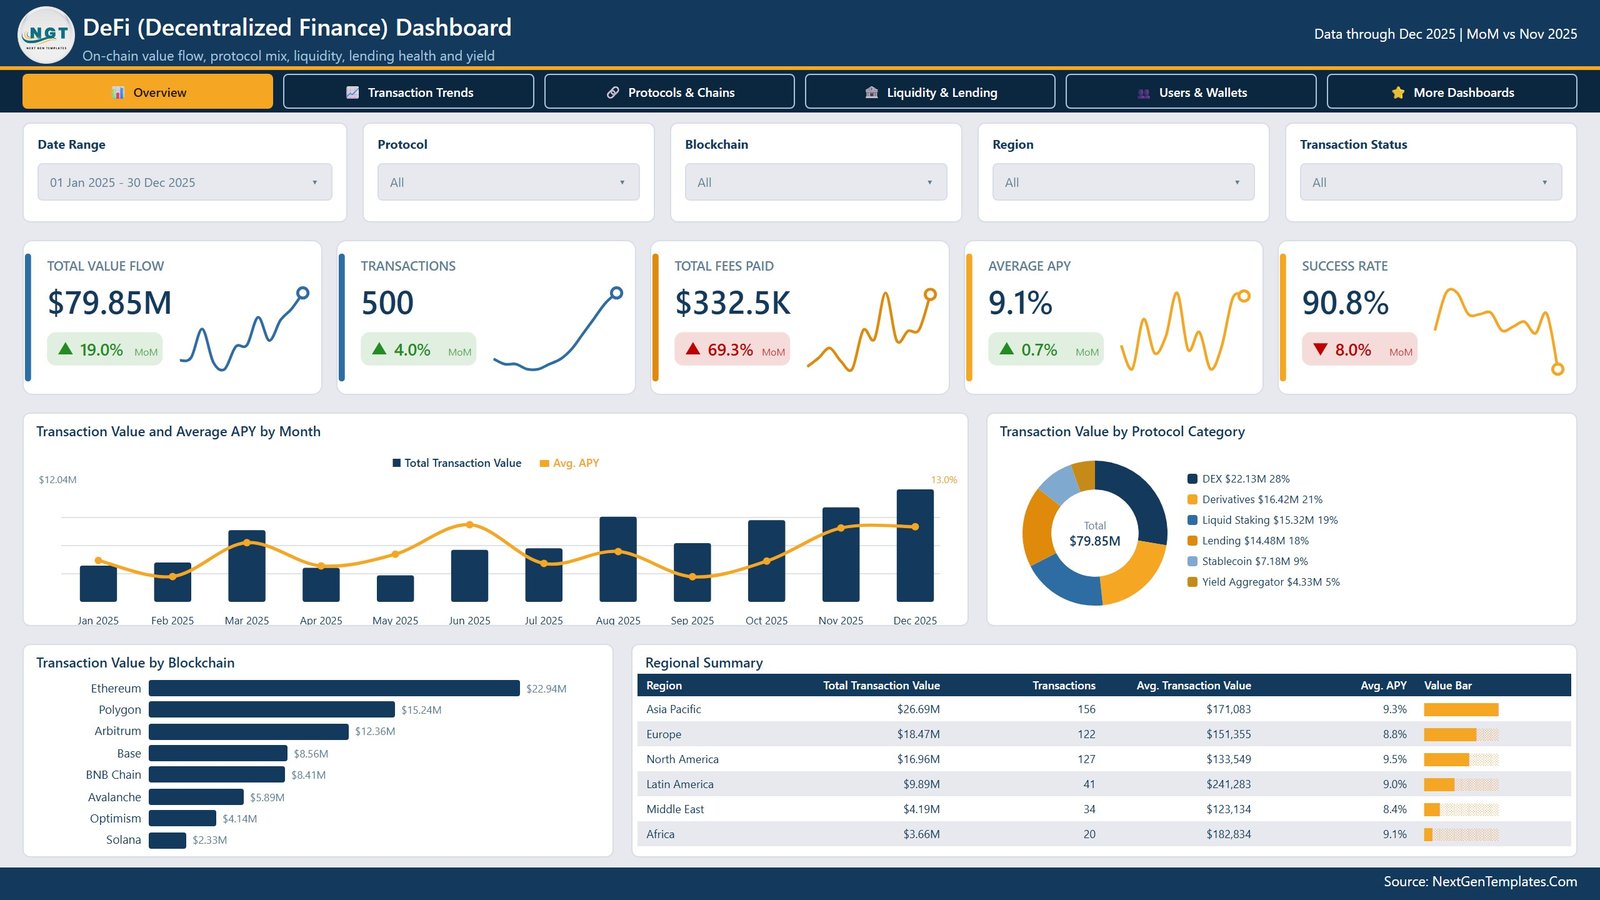This screenshot has height=900, width=1600.
Task: Toggle the Total Transaction Value legend item
Action: point(457,463)
